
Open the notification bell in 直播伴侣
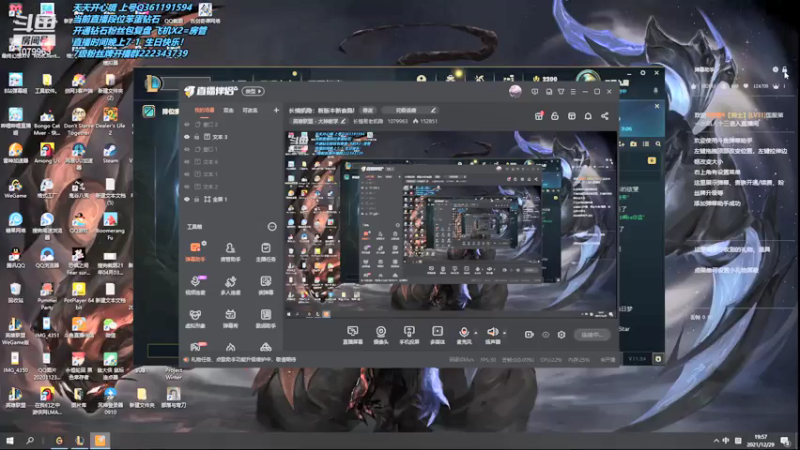(588, 116)
